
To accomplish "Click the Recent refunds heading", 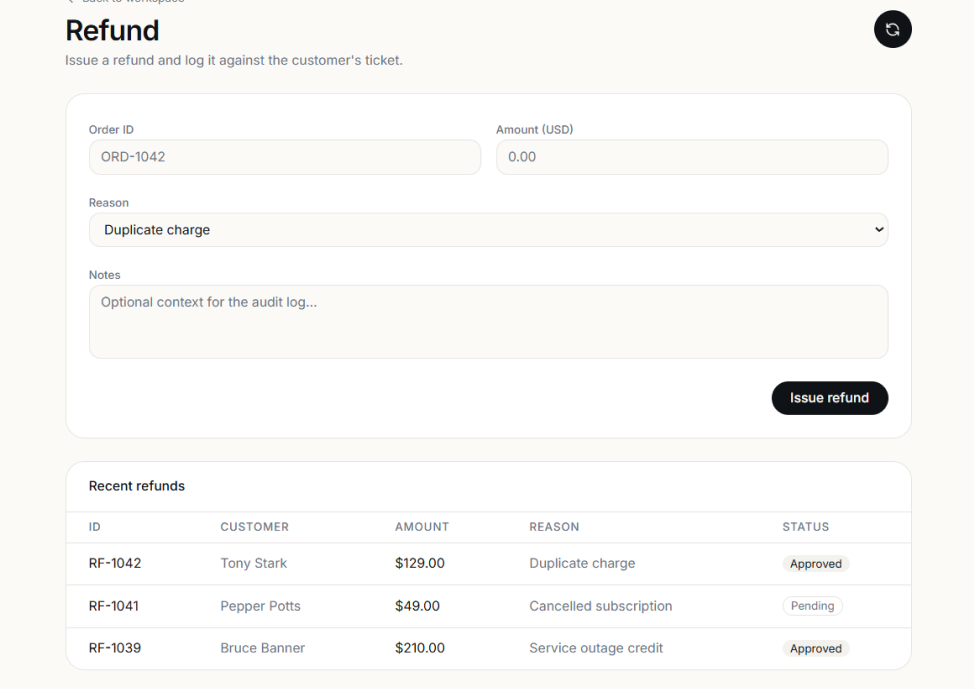I will pyautogui.click(x=137, y=486).
